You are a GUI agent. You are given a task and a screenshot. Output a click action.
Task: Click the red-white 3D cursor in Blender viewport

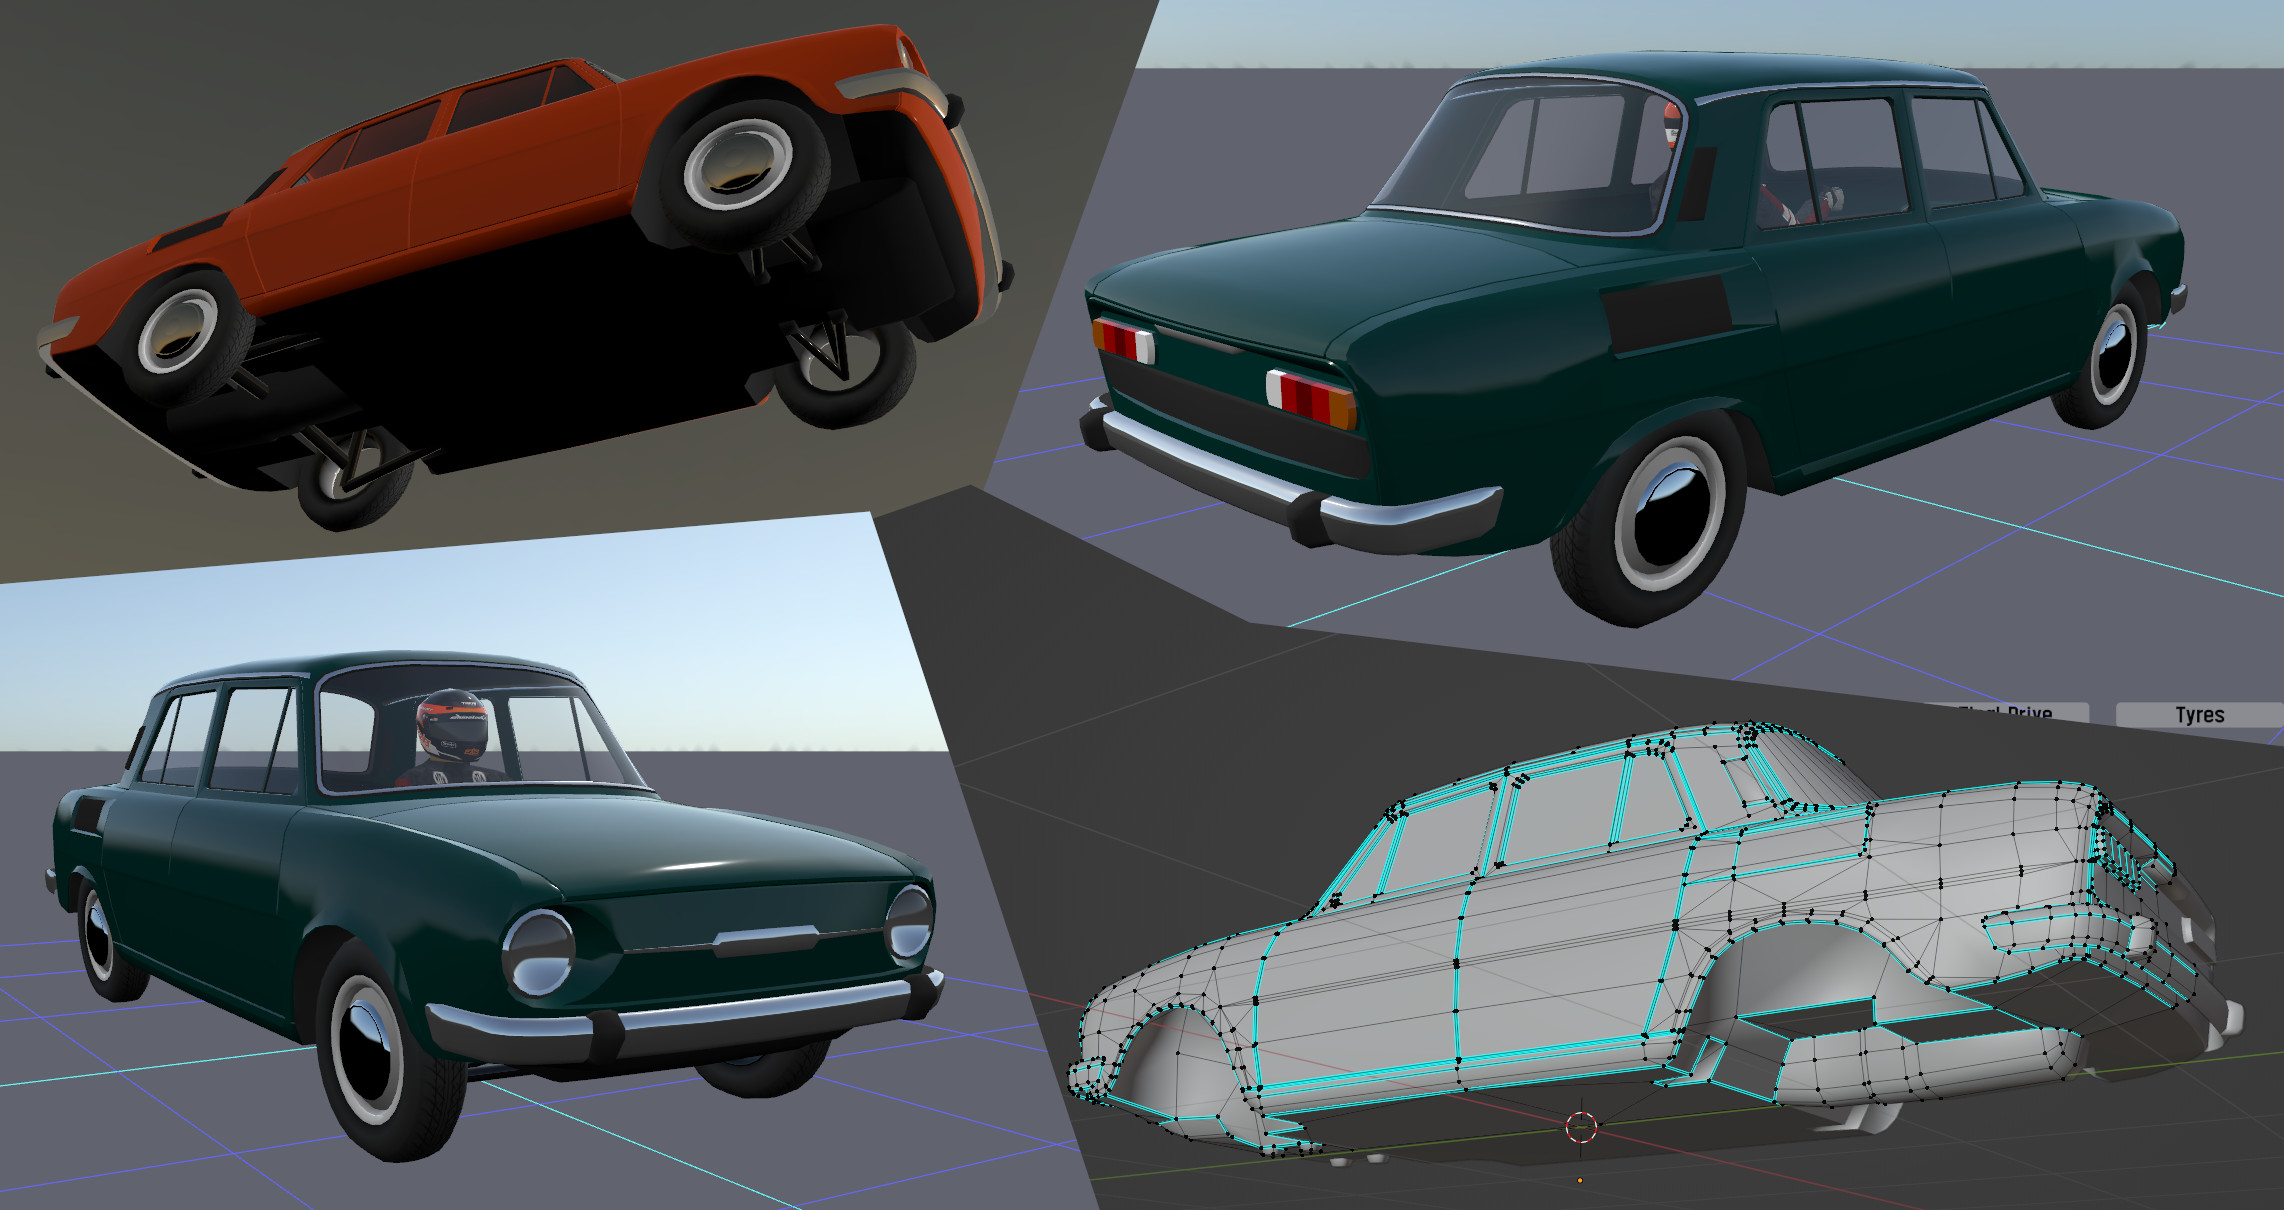click(x=1580, y=1127)
